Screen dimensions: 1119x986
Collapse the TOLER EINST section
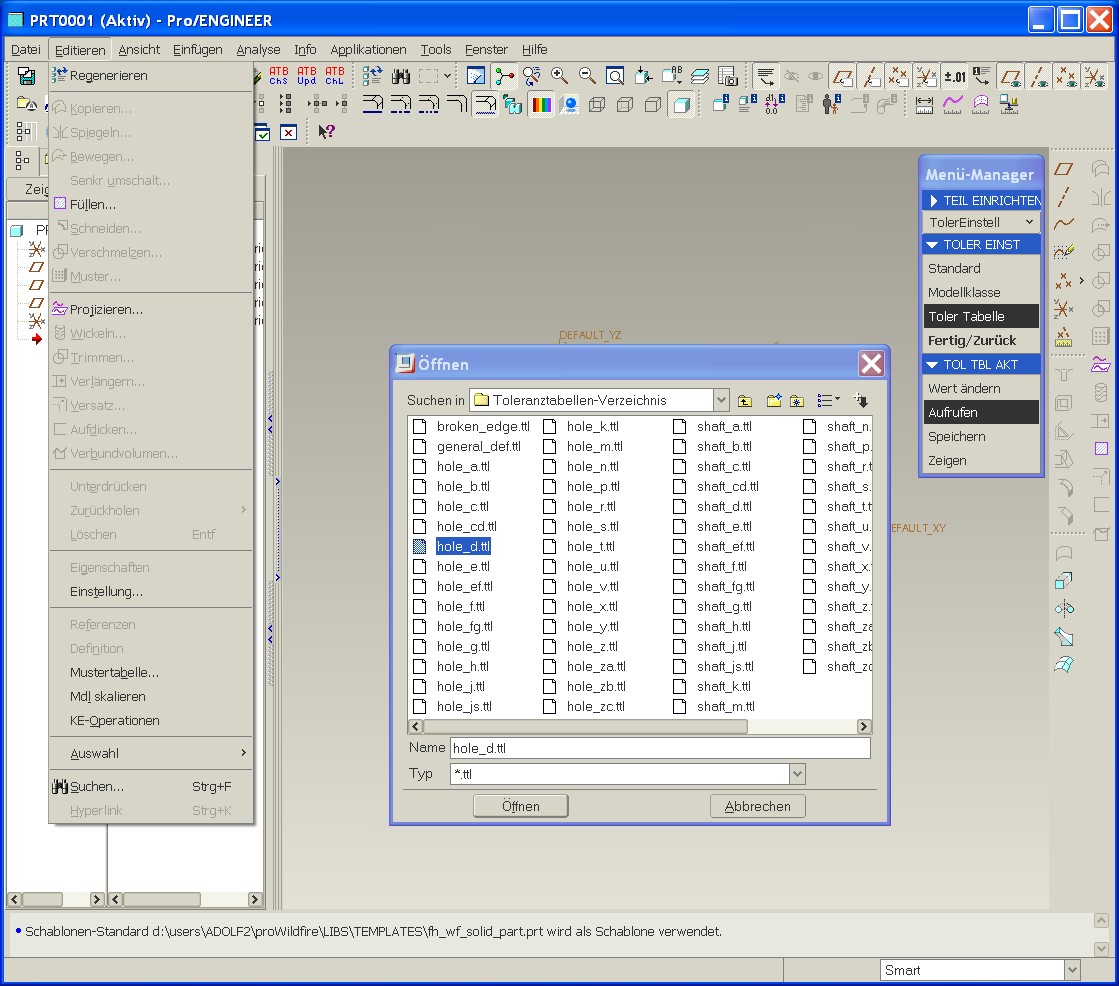932,245
